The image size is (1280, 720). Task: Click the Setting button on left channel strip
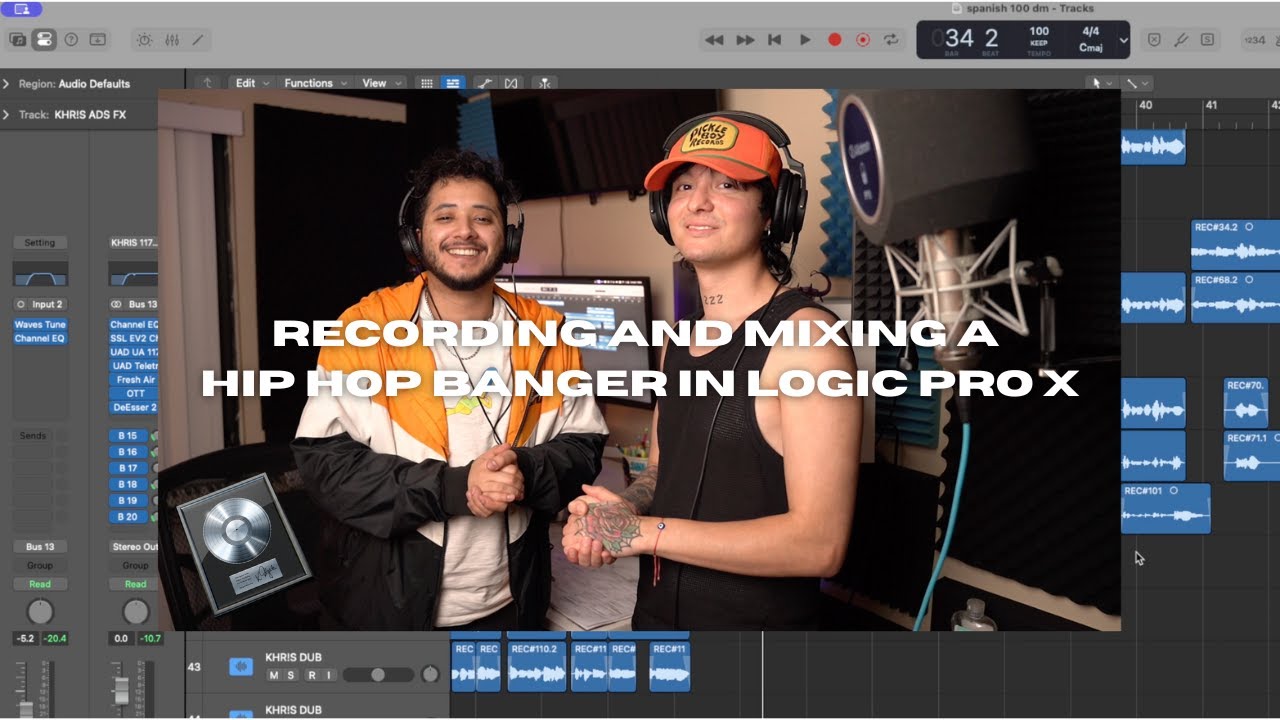pos(40,243)
